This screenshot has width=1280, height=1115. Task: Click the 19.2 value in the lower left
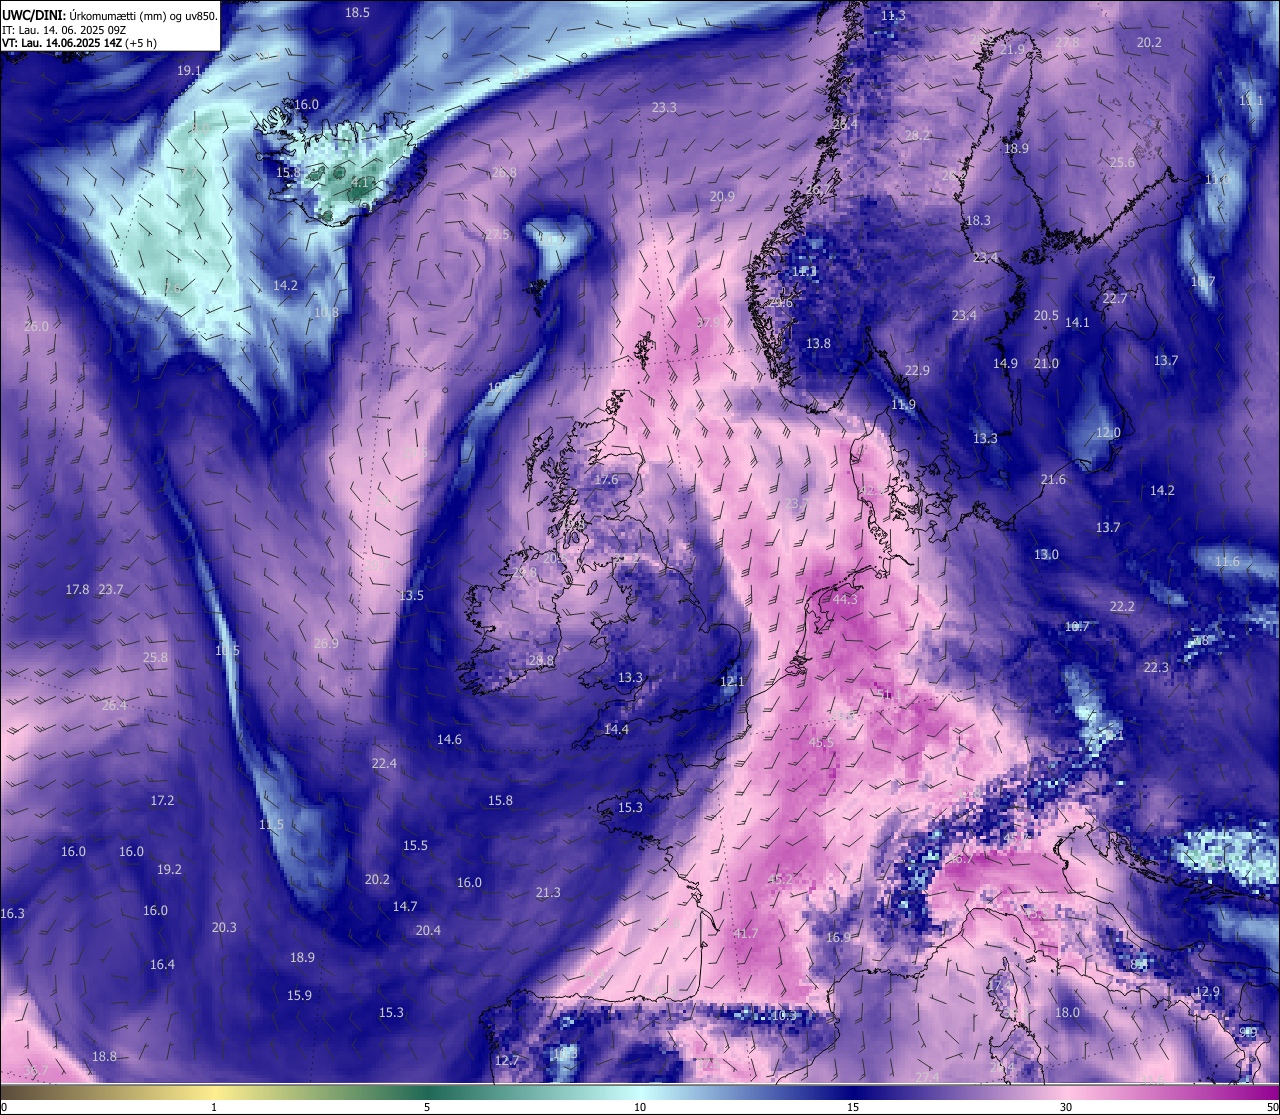point(169,869)
